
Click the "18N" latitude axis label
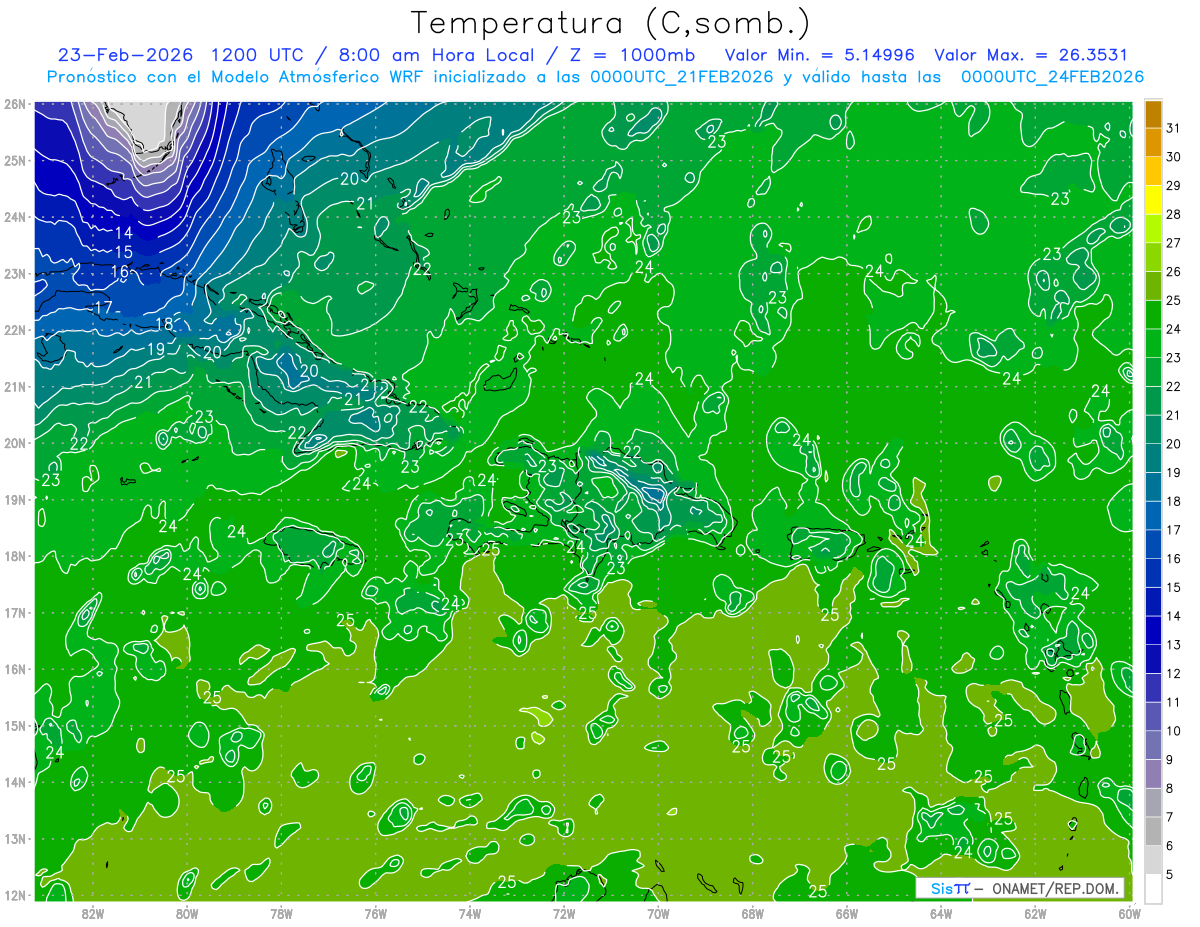point(15,556)
